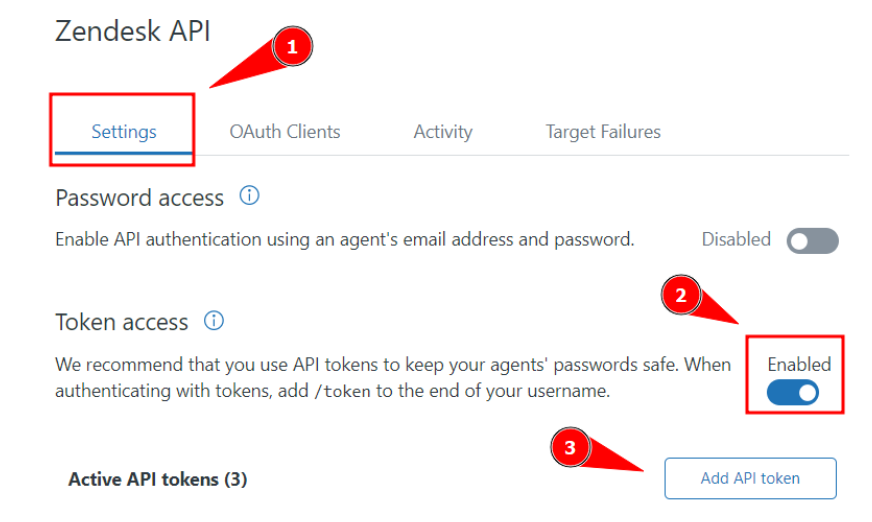Click the /token code text

pyautogui.click(x=345, y=391)
